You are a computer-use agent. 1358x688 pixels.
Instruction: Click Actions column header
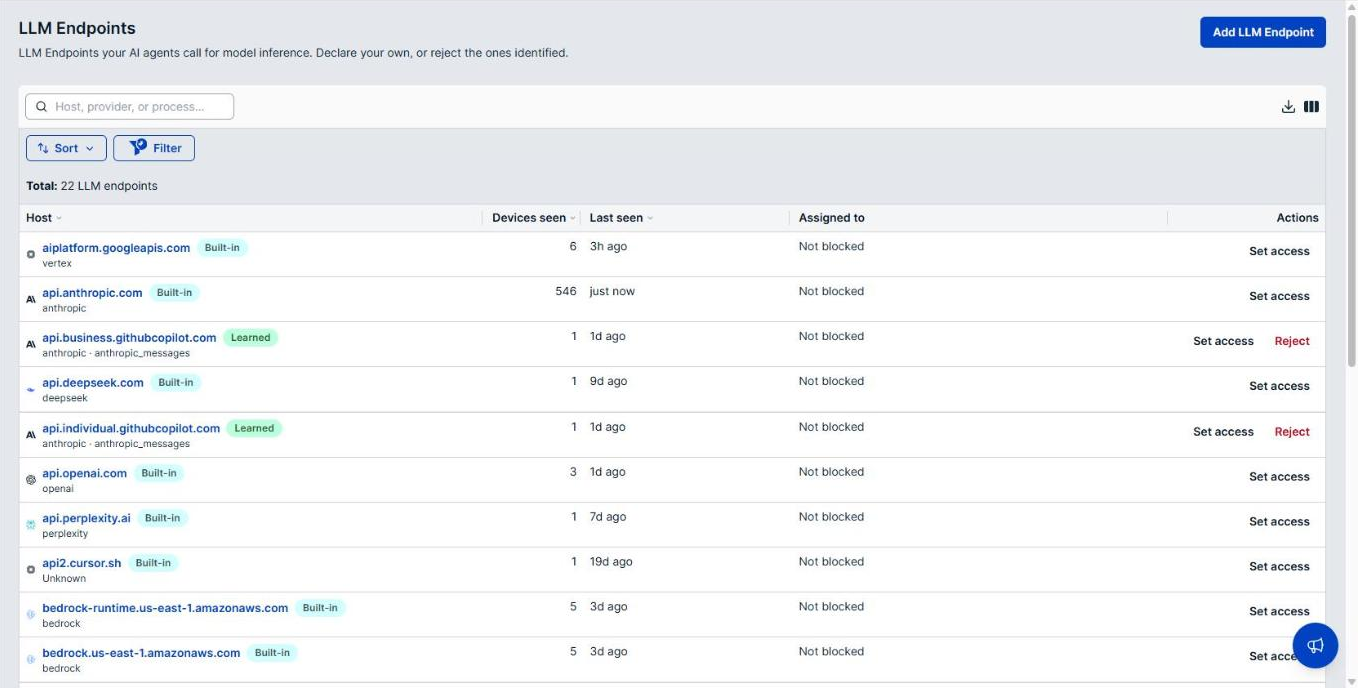[x=1297, y=218]
